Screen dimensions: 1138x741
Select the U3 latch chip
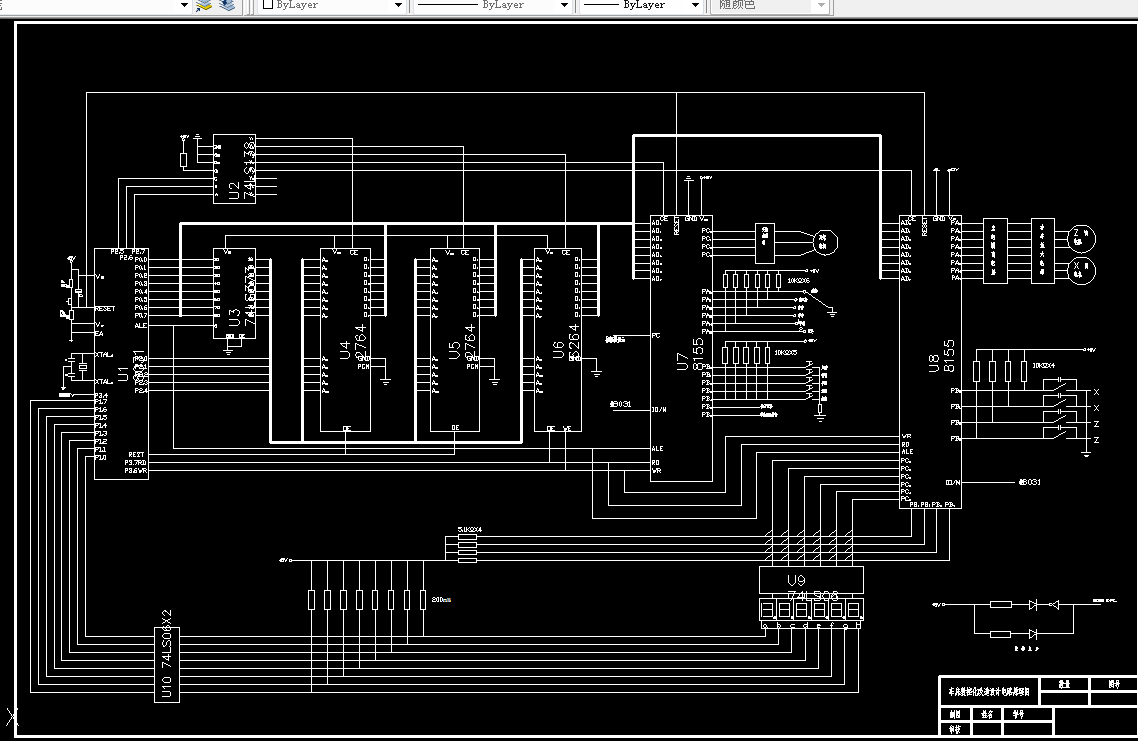(234, 294)
